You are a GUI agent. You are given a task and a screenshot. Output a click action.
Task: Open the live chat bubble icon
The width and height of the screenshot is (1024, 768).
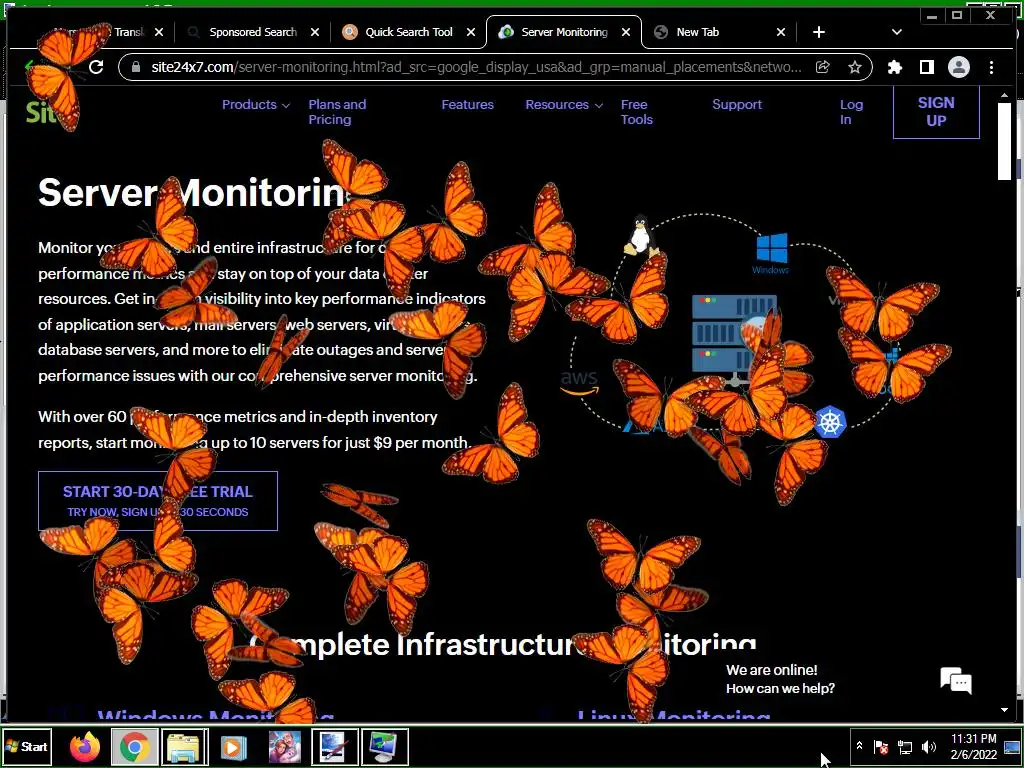956,681
